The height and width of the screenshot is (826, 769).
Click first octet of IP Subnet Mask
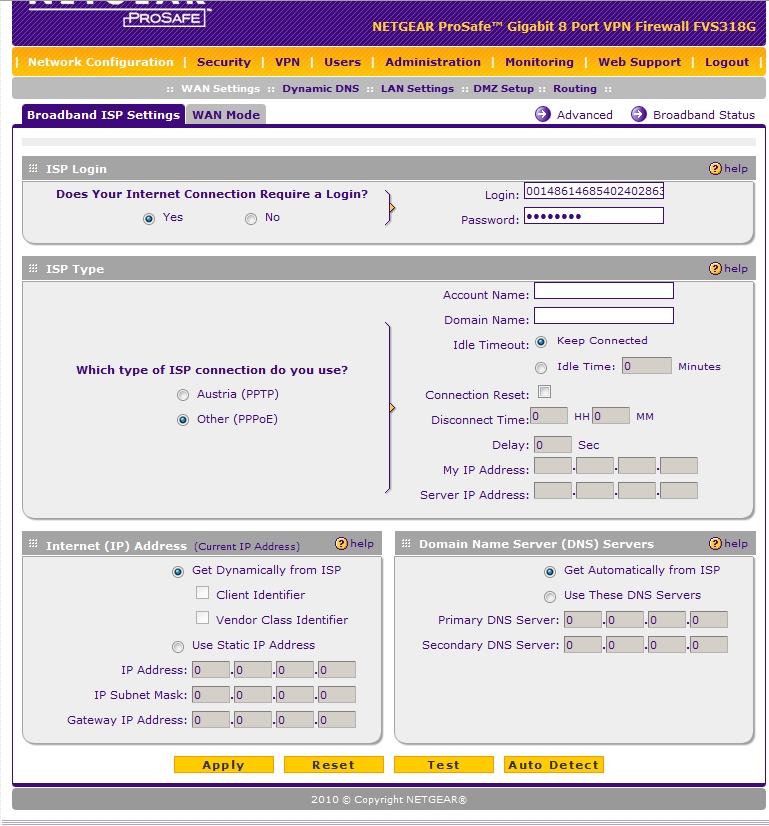click(x=211, y=694)
